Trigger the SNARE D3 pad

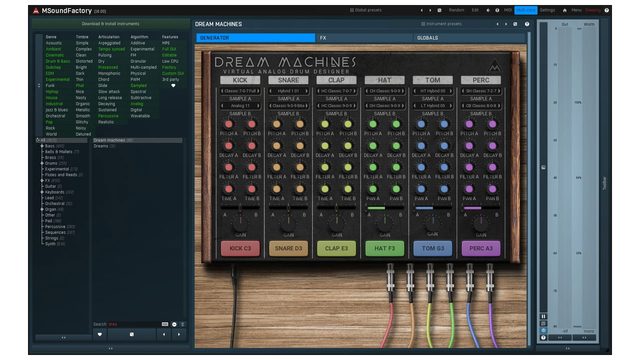point(288,248)
